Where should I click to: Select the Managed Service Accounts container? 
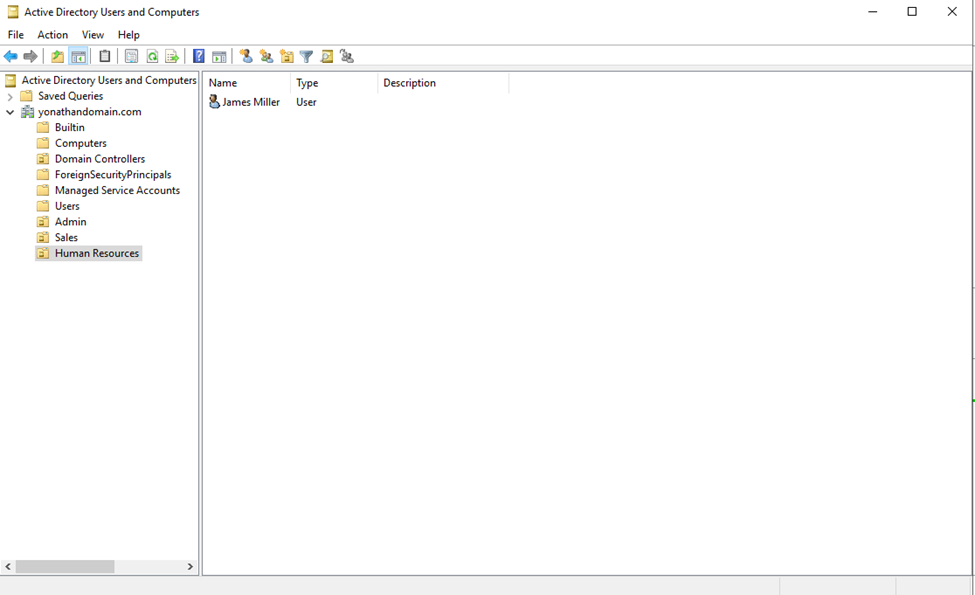click(118, 190)
